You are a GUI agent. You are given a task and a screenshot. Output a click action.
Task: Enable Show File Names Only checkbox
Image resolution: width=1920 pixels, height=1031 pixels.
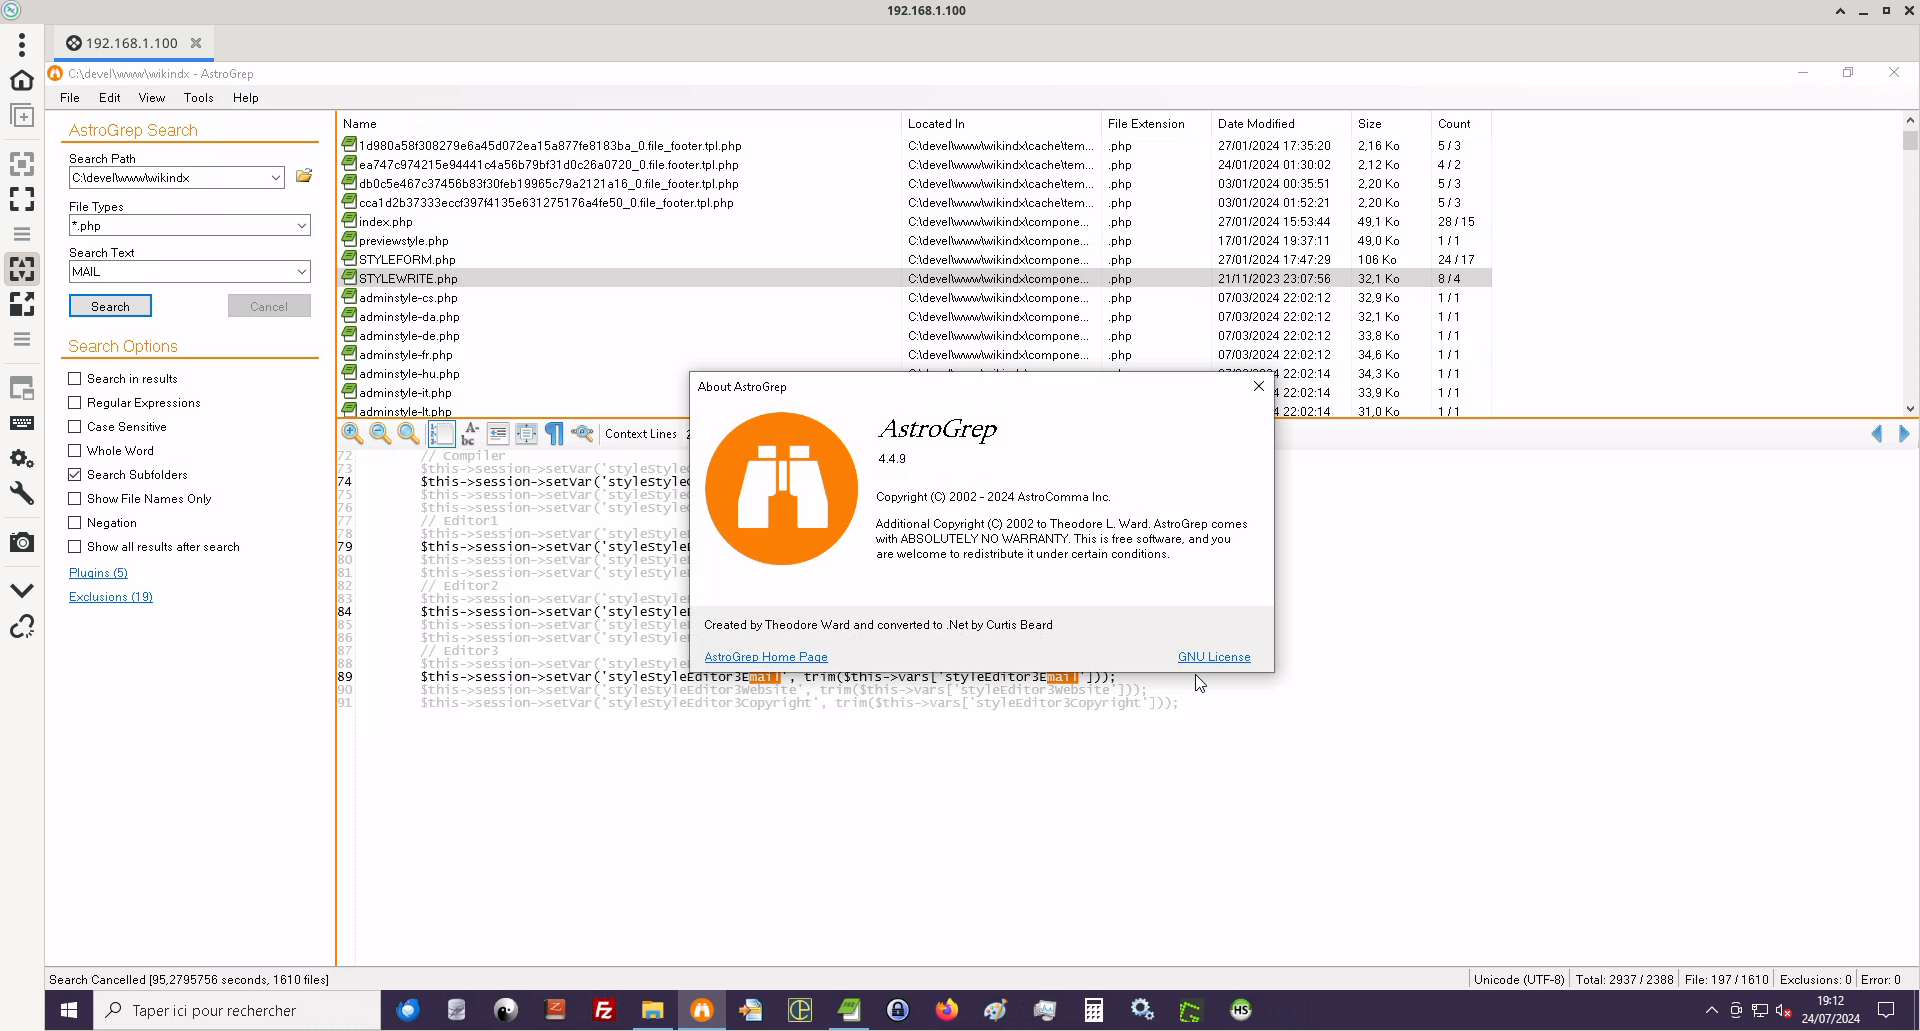75,498
